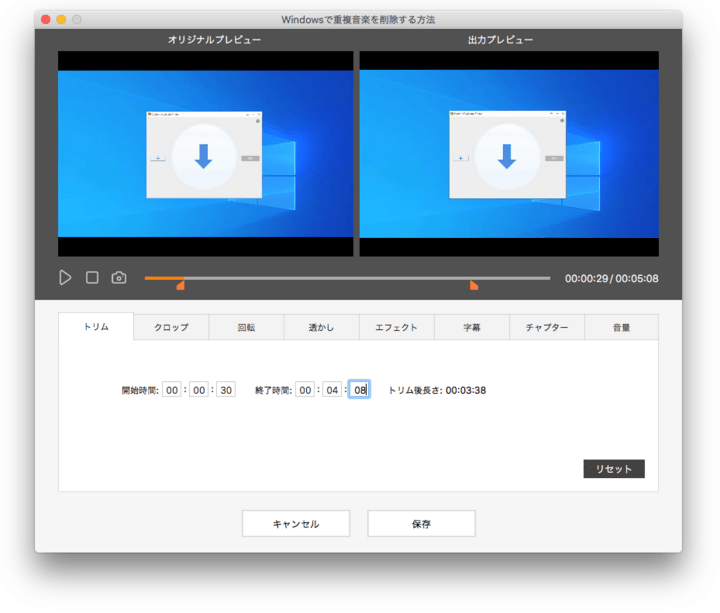Screen dimensions: 720x613
Task: Click the 00:00:29 / 00:05:08 time readout
Action: point(612,278)
